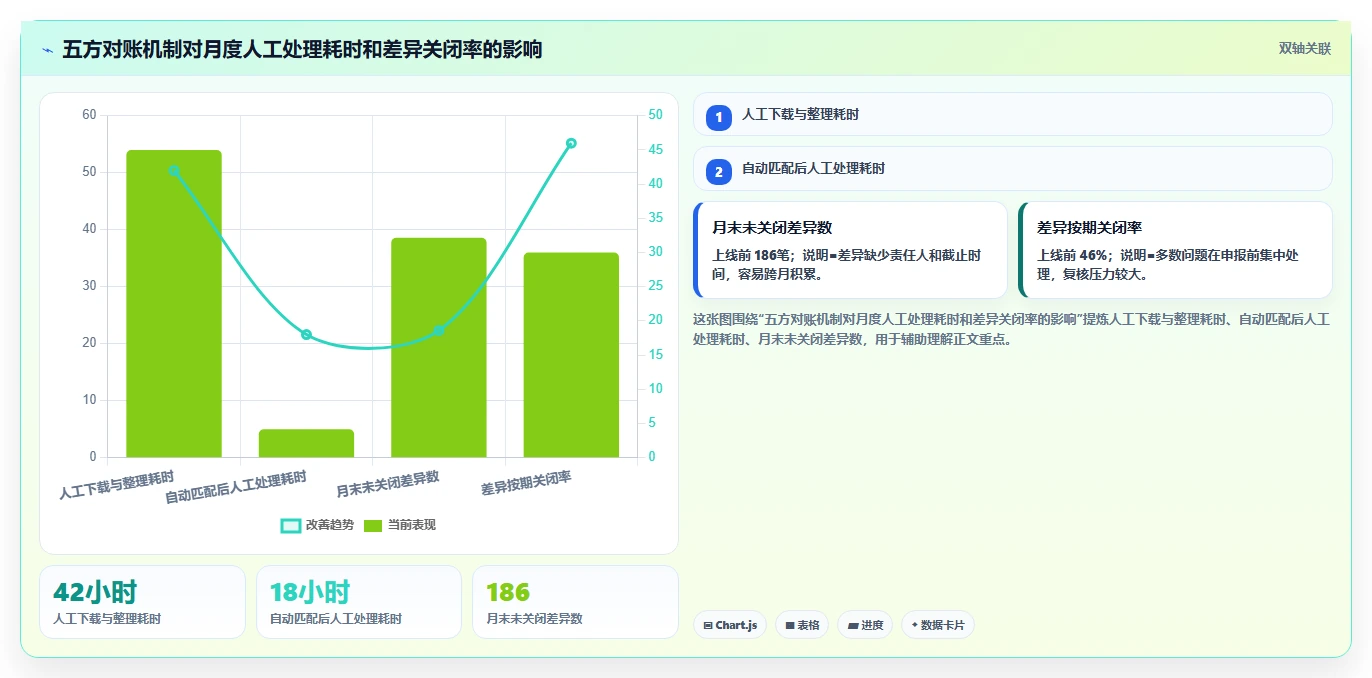Click the 表格 tag
This screenshot has height=678, width=1372.
point(802,625)
